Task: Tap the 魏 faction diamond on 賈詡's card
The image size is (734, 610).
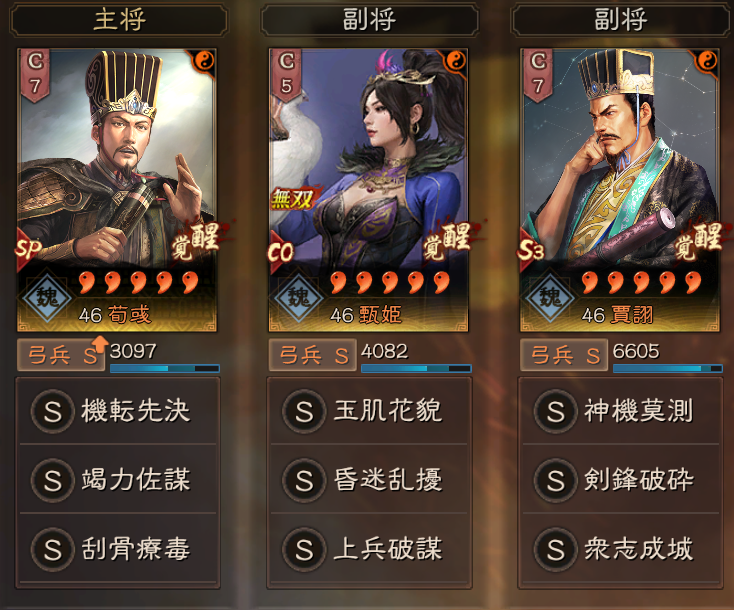Action: (x=550, y=297)
